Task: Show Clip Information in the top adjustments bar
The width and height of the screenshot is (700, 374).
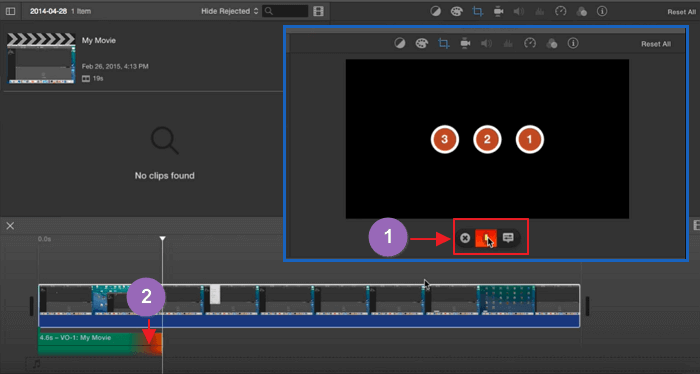Action: point(602,11)
